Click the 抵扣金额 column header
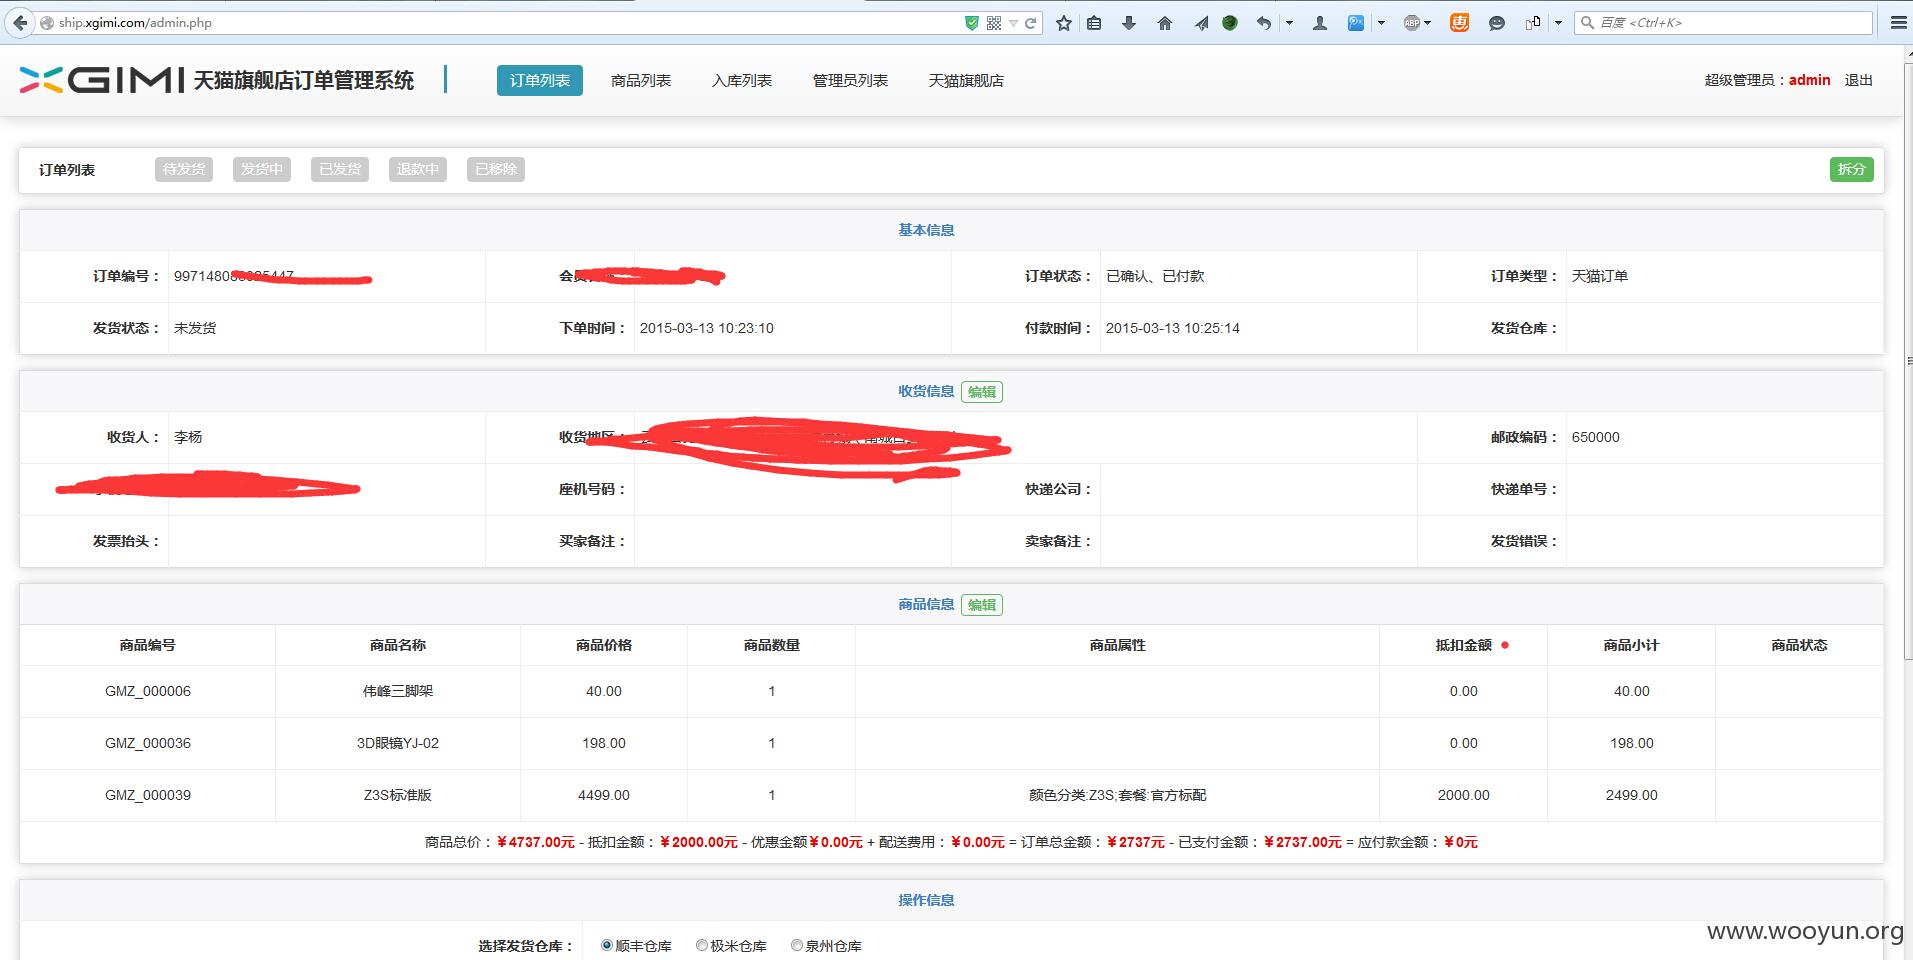 pyautogui.click(x=1464, y=645)
